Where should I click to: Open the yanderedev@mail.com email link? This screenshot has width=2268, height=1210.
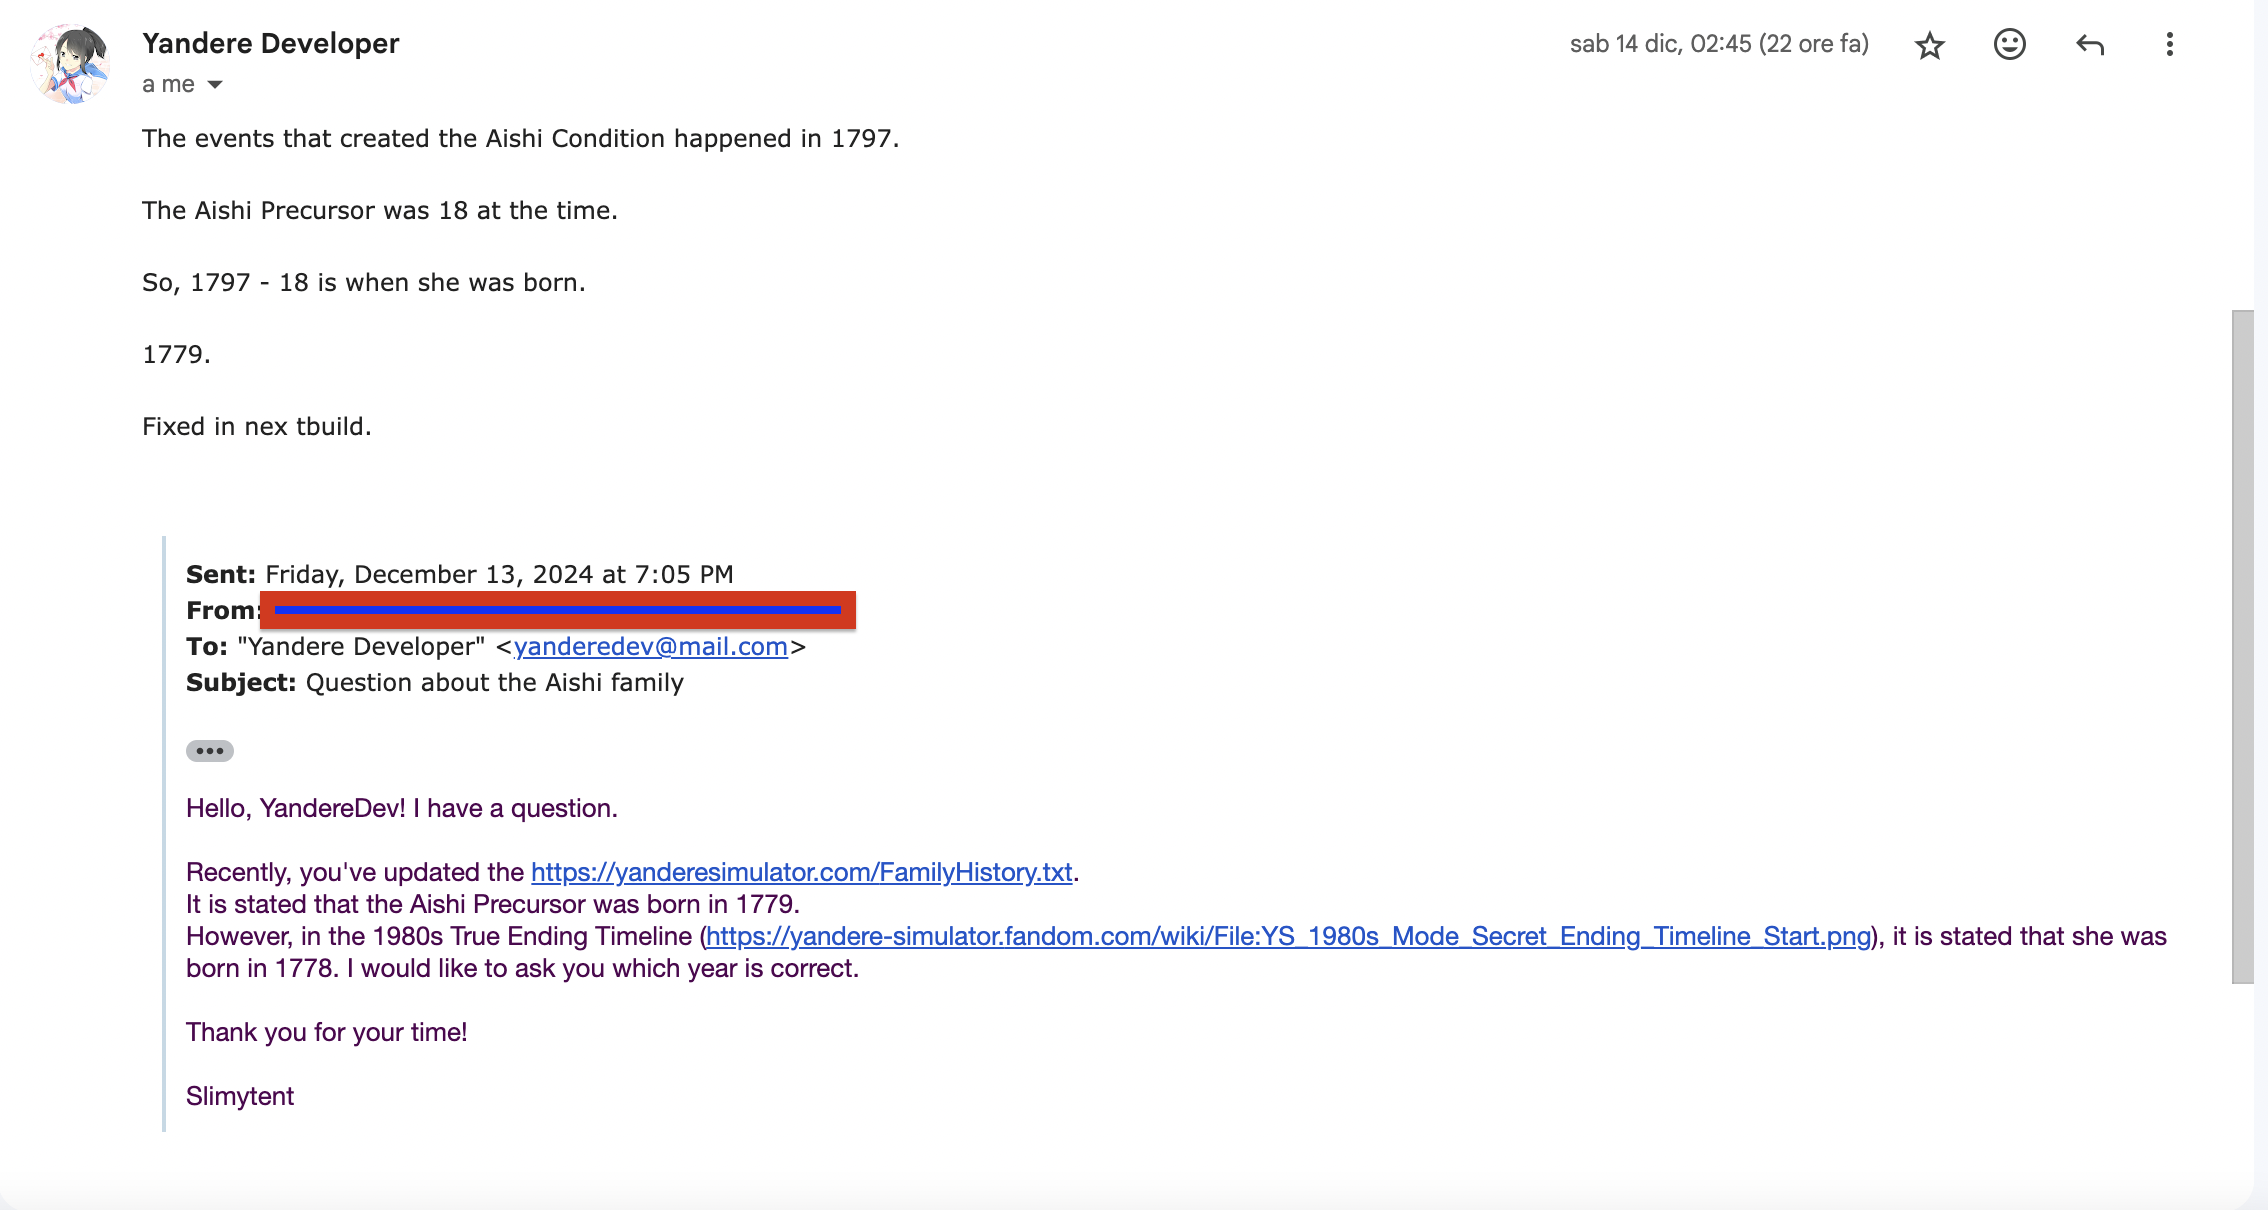650,647
